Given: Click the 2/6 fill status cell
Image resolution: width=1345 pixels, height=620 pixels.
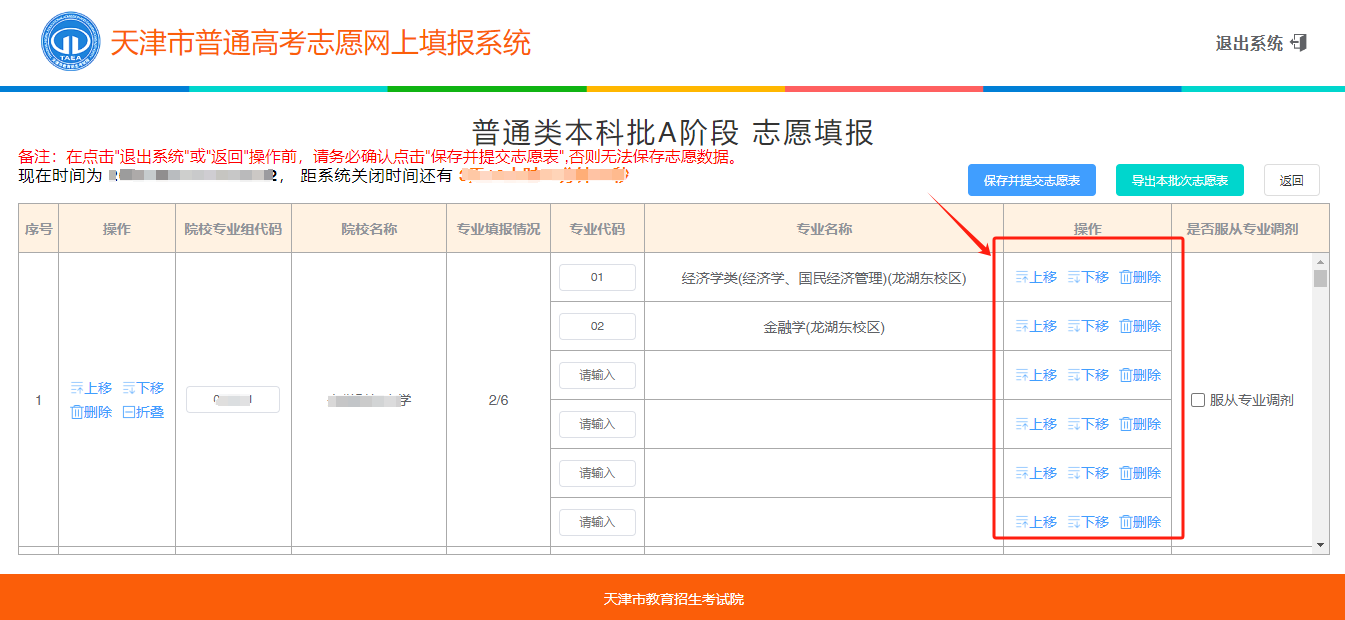Looking at the screenshot, I should click(498, 400).
